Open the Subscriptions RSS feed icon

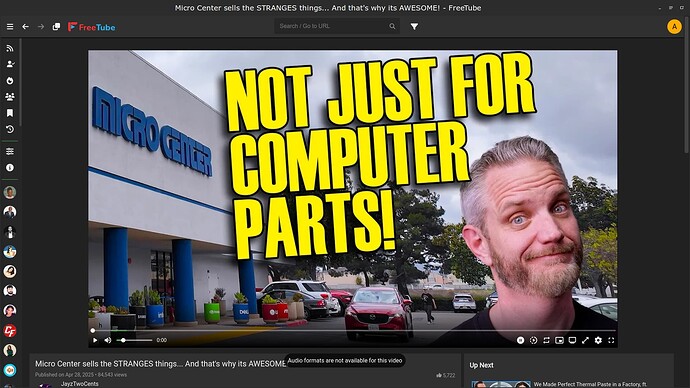[10, 48]
